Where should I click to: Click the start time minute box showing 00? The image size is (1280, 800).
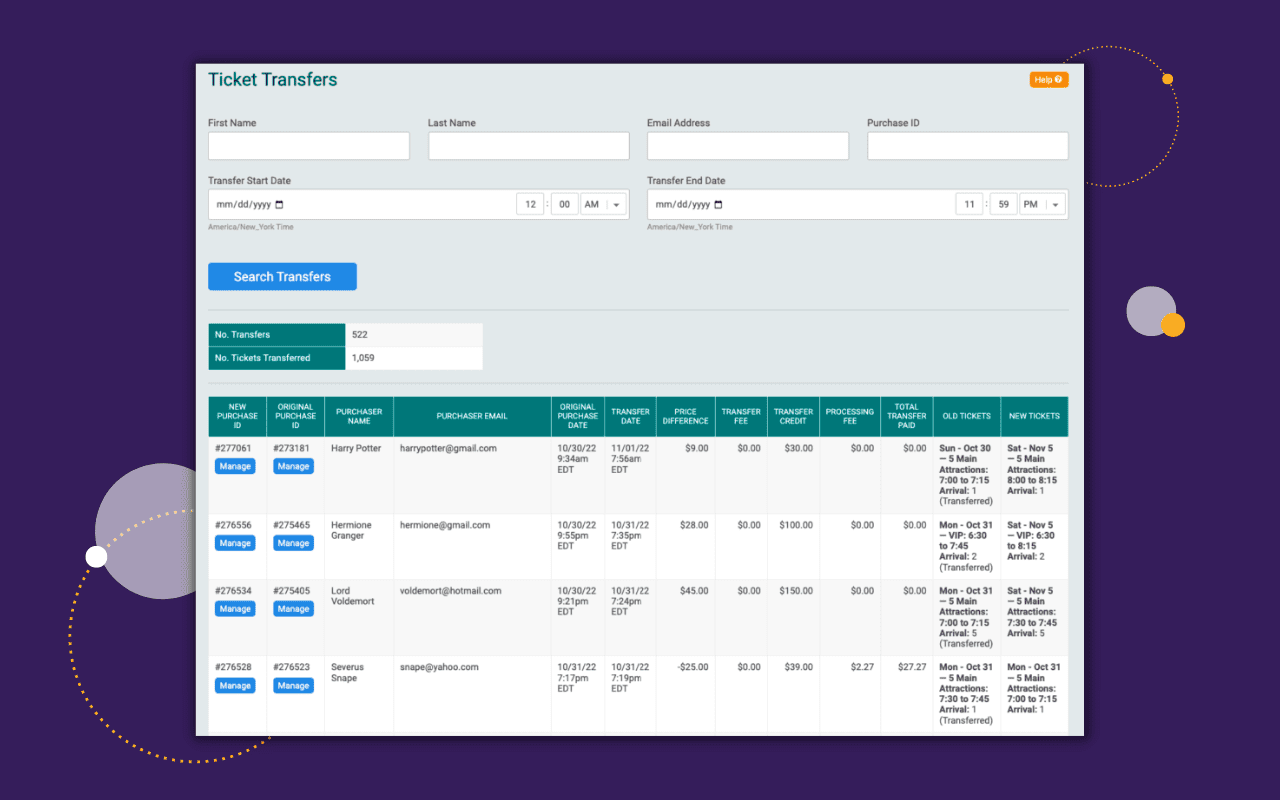click(565, 204)
